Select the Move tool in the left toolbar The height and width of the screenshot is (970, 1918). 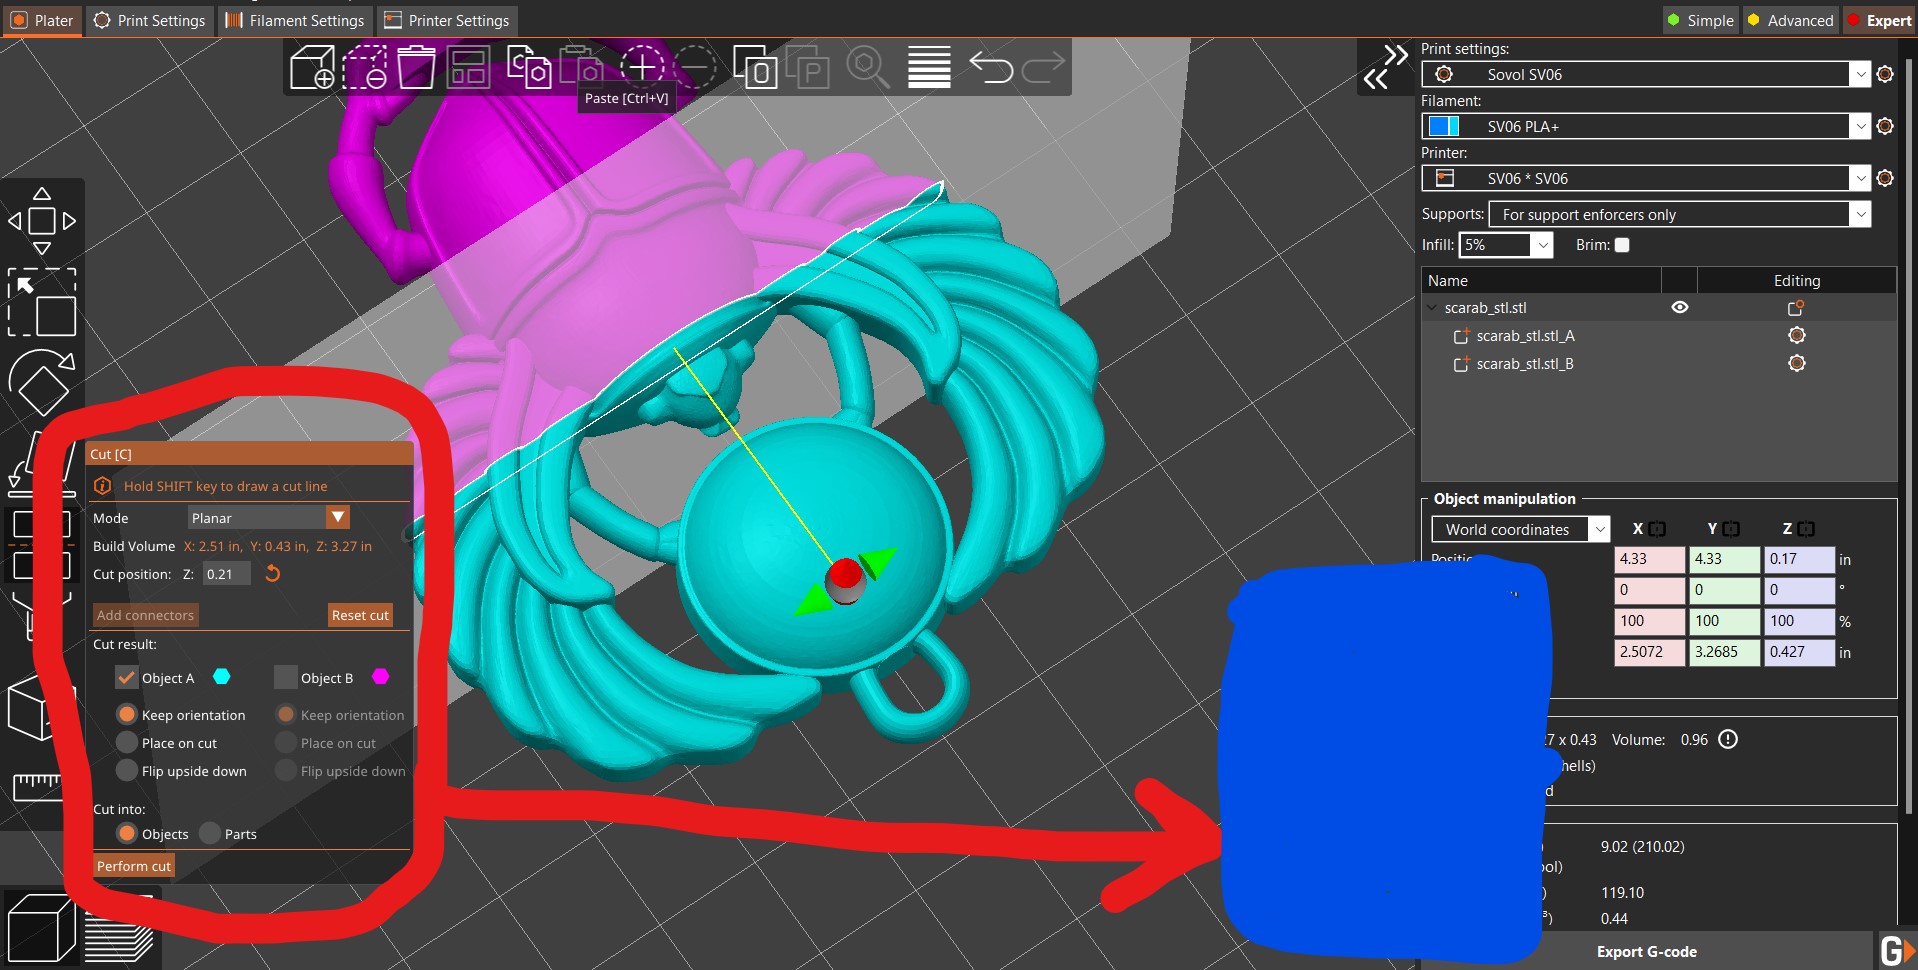(x=42, y=220)
